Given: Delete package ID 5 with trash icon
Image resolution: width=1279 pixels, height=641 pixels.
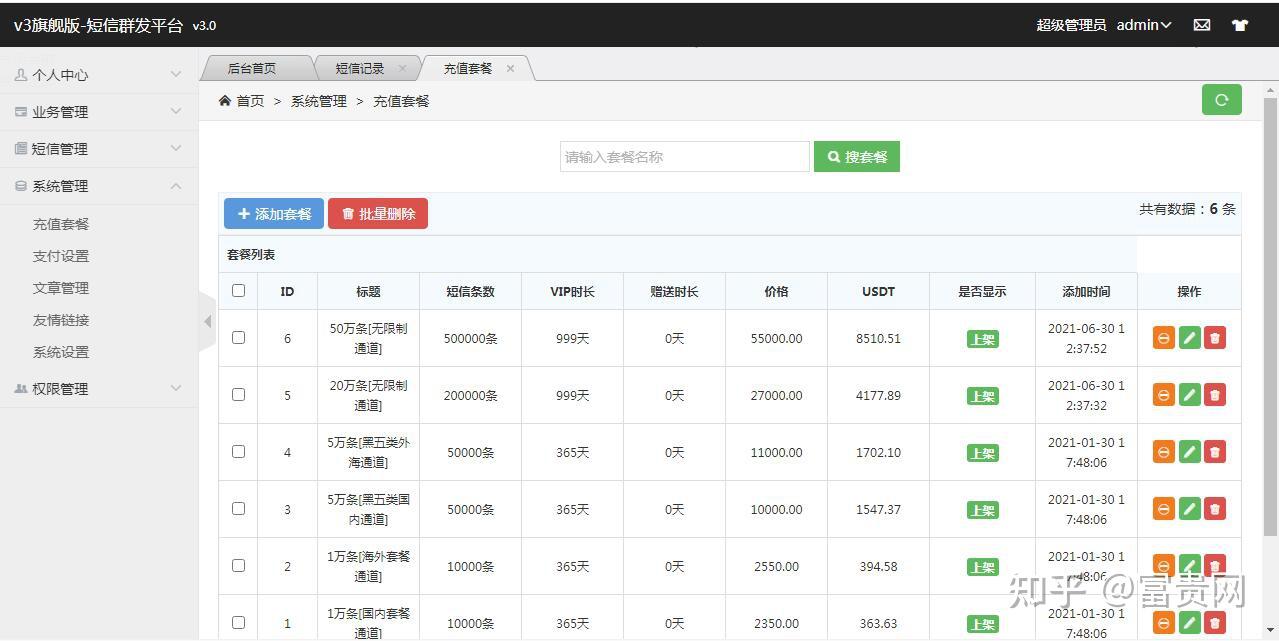Looking at the screenshot, I should point(1214,395).
